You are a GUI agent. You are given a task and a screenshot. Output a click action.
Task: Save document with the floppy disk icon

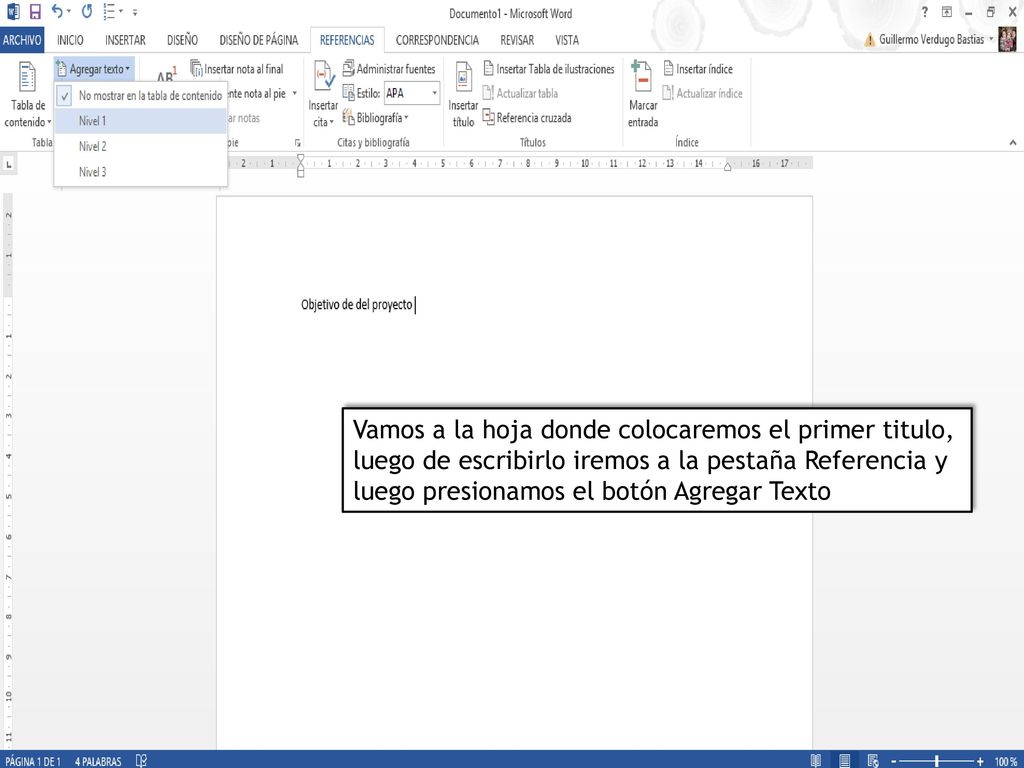point(35,12)
